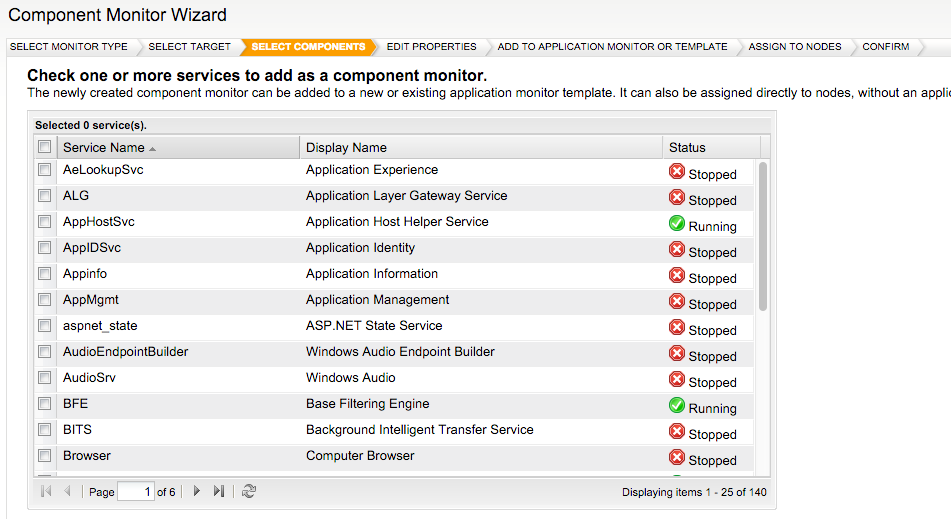Sort by the Display Name column header
951x519 pixels.
click(x=346, y=148)
